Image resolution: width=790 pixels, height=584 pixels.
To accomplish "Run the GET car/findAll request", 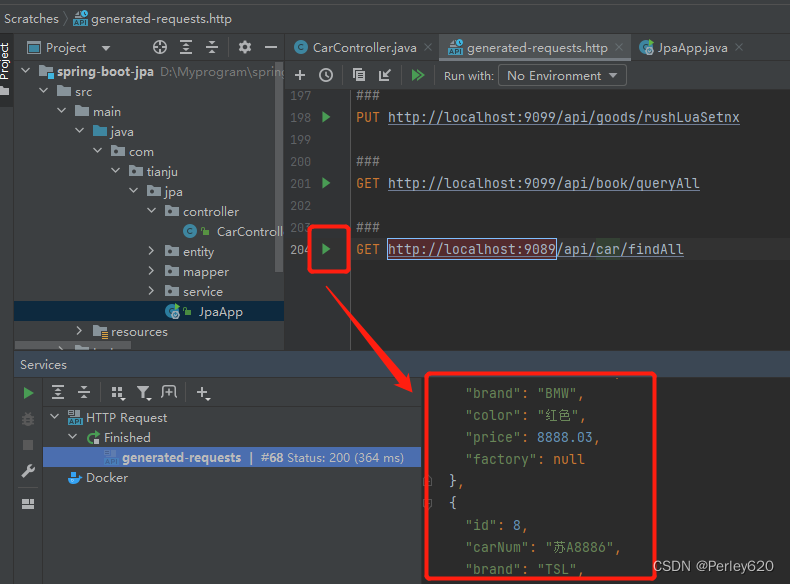I will coord(326,249).
